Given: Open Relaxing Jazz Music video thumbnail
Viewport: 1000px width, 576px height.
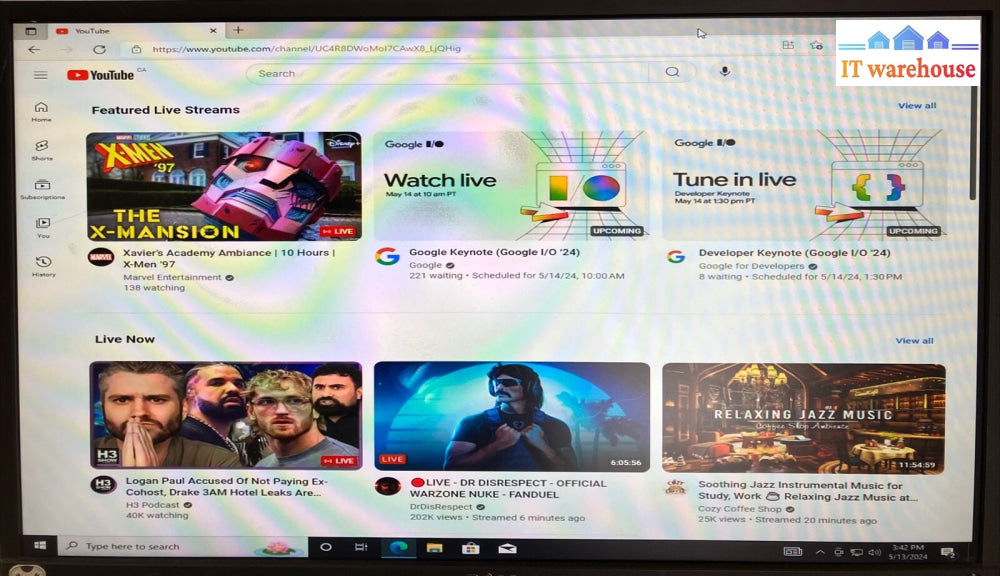Looking at the screenshot, I should 803,417.
